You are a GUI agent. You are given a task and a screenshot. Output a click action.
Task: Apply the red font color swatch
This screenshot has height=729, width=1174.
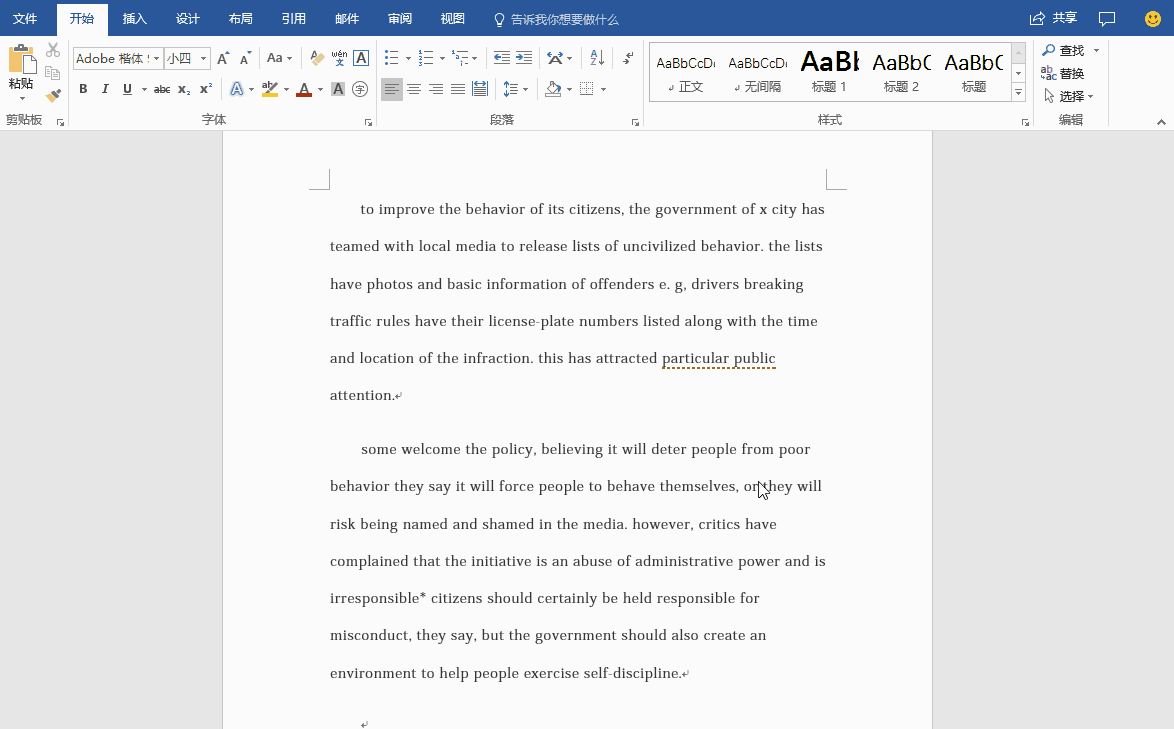304,89
